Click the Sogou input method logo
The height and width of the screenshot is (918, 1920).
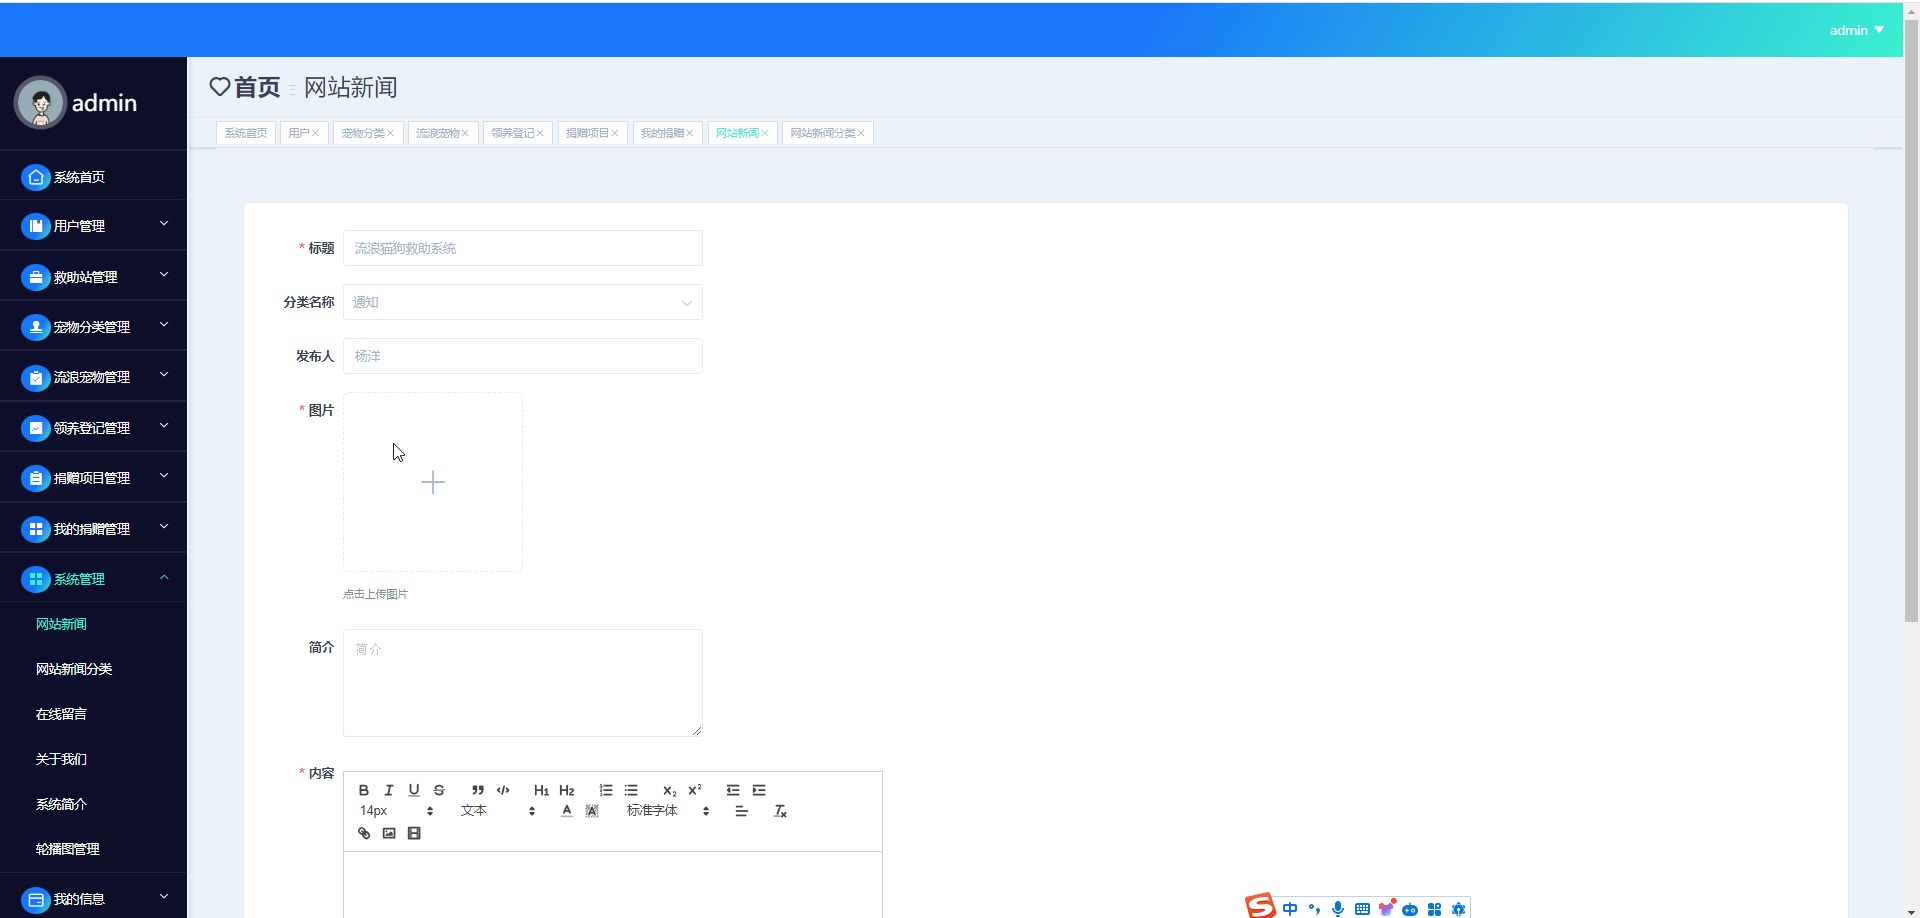[x=1260, y=906]
